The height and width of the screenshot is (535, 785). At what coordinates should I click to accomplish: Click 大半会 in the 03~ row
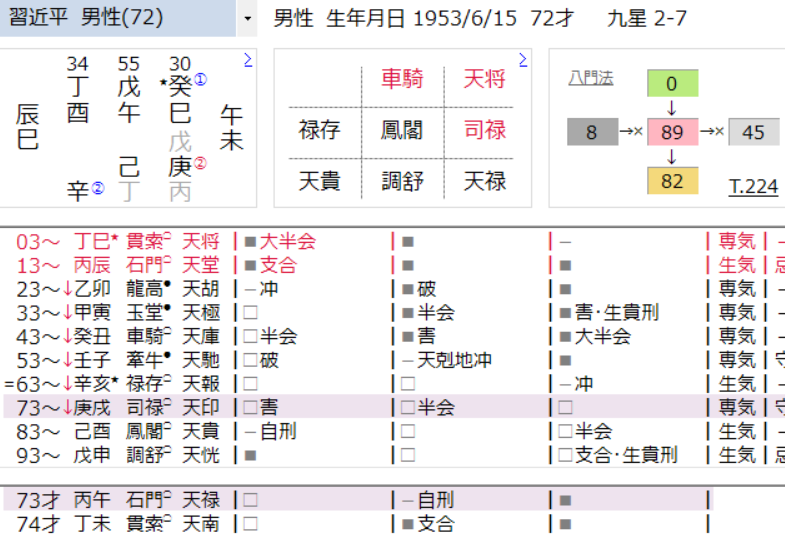click(288, 242)
